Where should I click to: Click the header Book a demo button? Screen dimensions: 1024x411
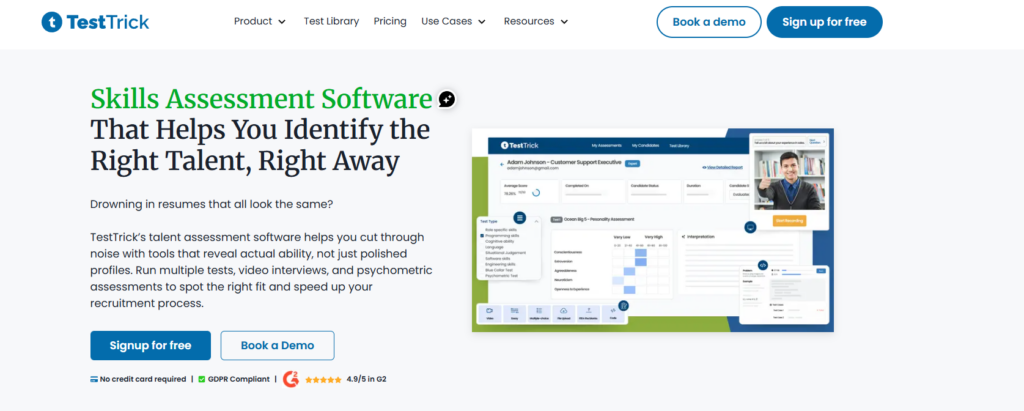click(709, 22)
